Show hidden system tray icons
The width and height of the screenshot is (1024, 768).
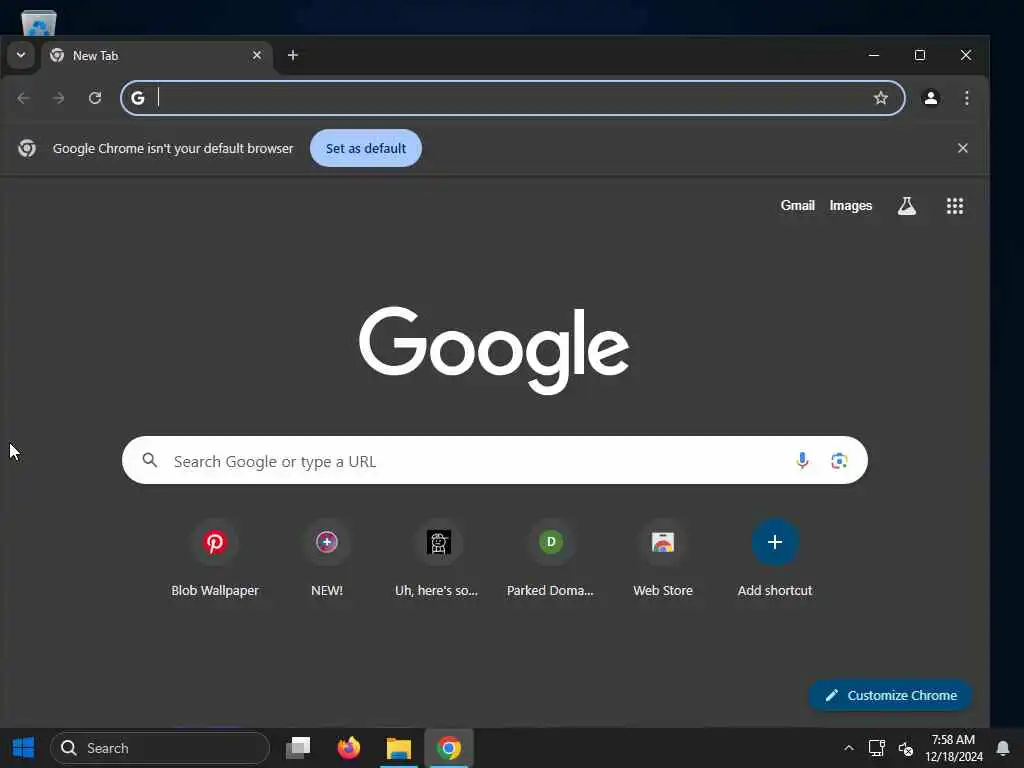pyautogui.click(x=848, y=748)
